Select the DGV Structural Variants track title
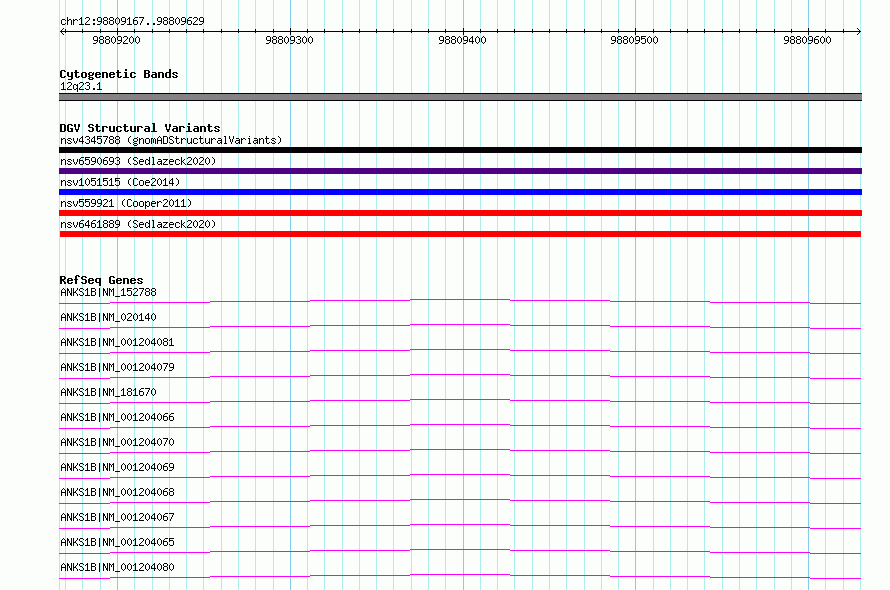This screenshot has height=590, width=890. [140, 128]
